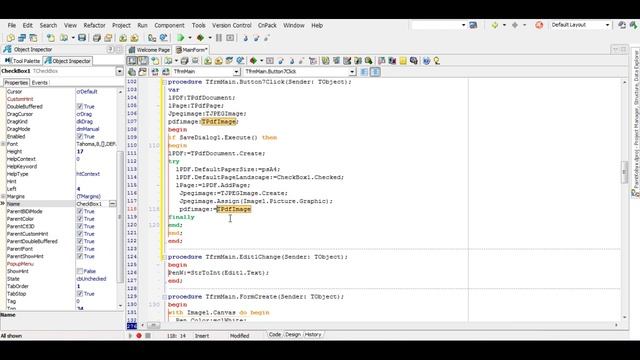This screenshot has height=360, width=640.
Task: Open the Run button dropdown arrow
Action: pyautogui.click(x=190, y=38)
